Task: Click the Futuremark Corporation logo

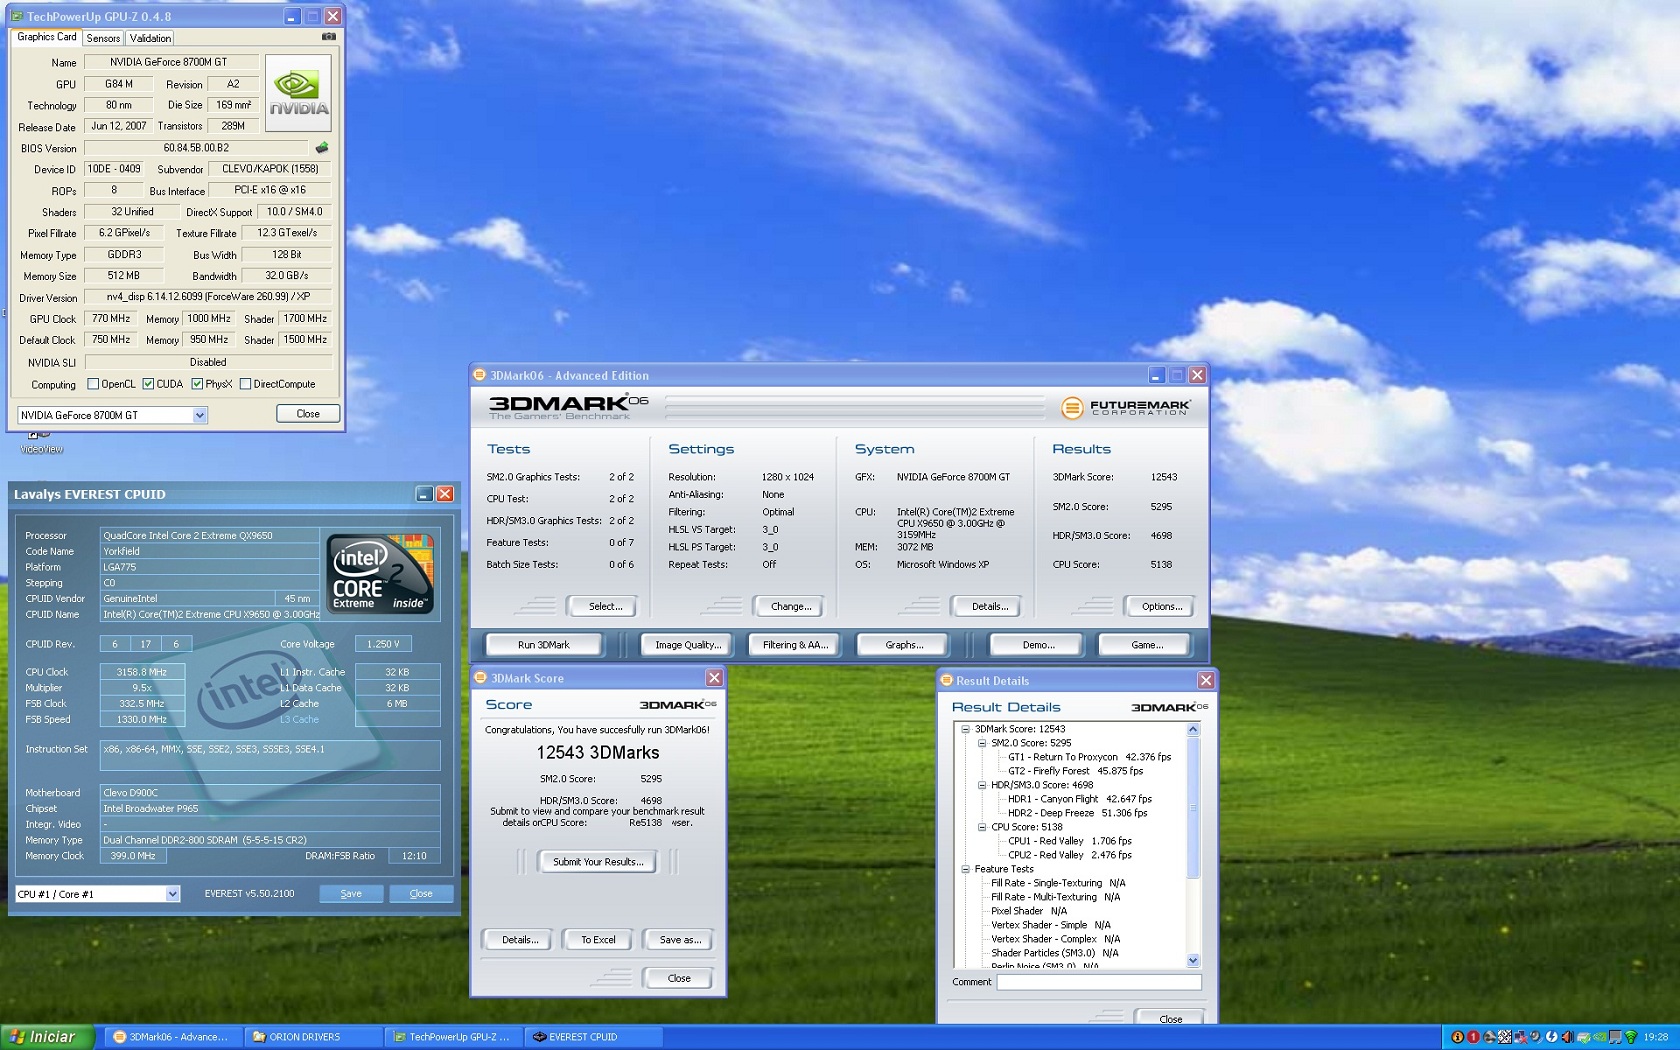Action: click(1126, 407)
